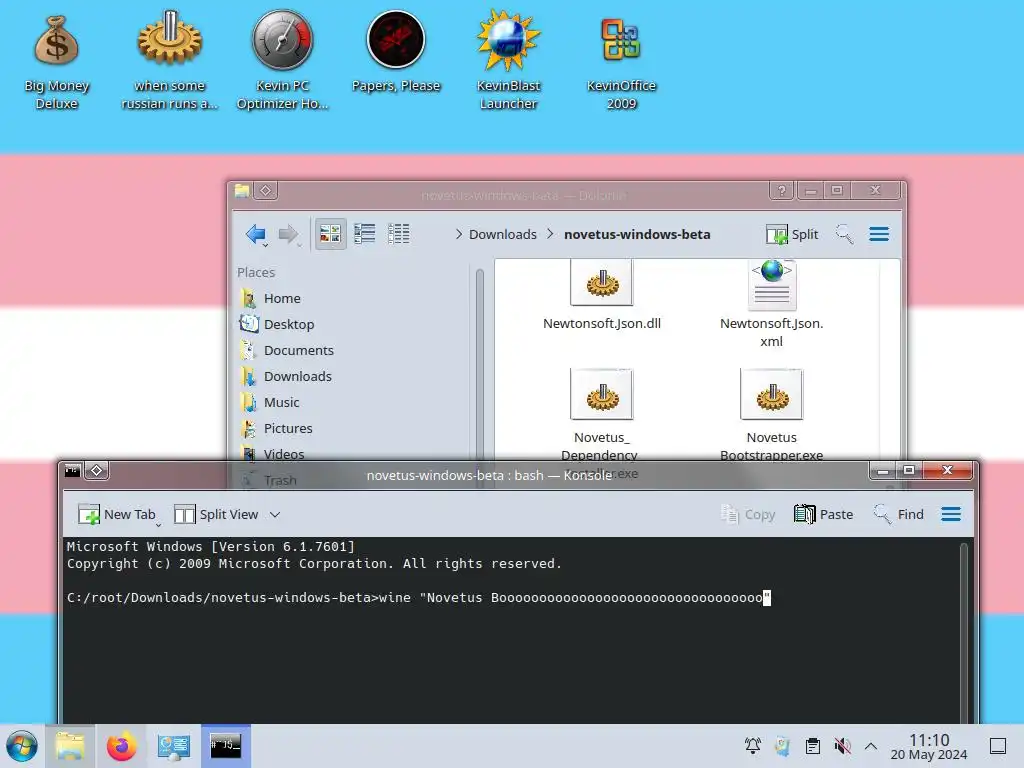Click novetus-windows-beta breadcrumb in Dolphin
The height and width of the screenshot is (768, 1024).
click(x=637, y=234)
